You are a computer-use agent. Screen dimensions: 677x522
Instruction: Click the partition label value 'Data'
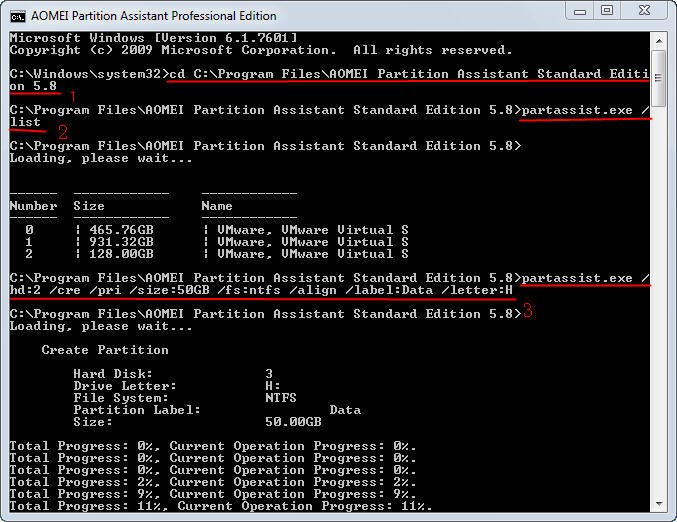click(x=345, y=410)
